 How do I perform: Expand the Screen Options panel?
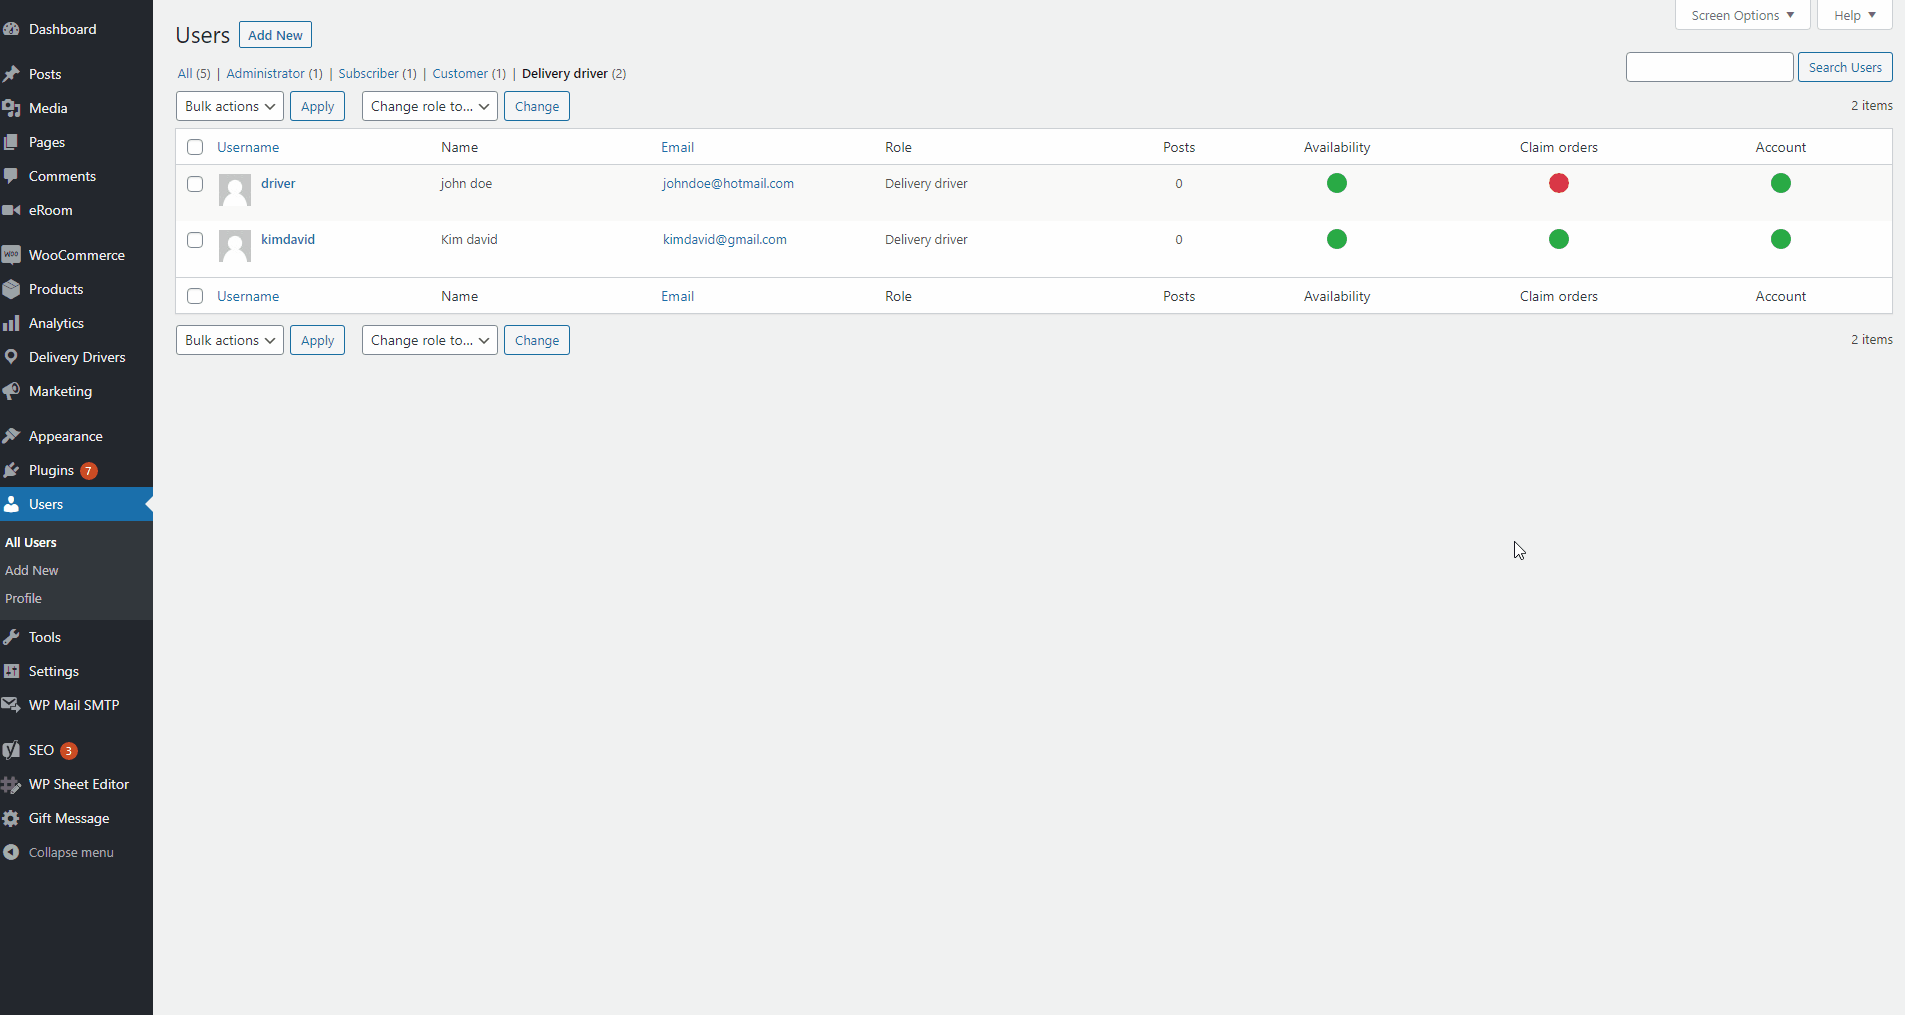pos(1742,15)
